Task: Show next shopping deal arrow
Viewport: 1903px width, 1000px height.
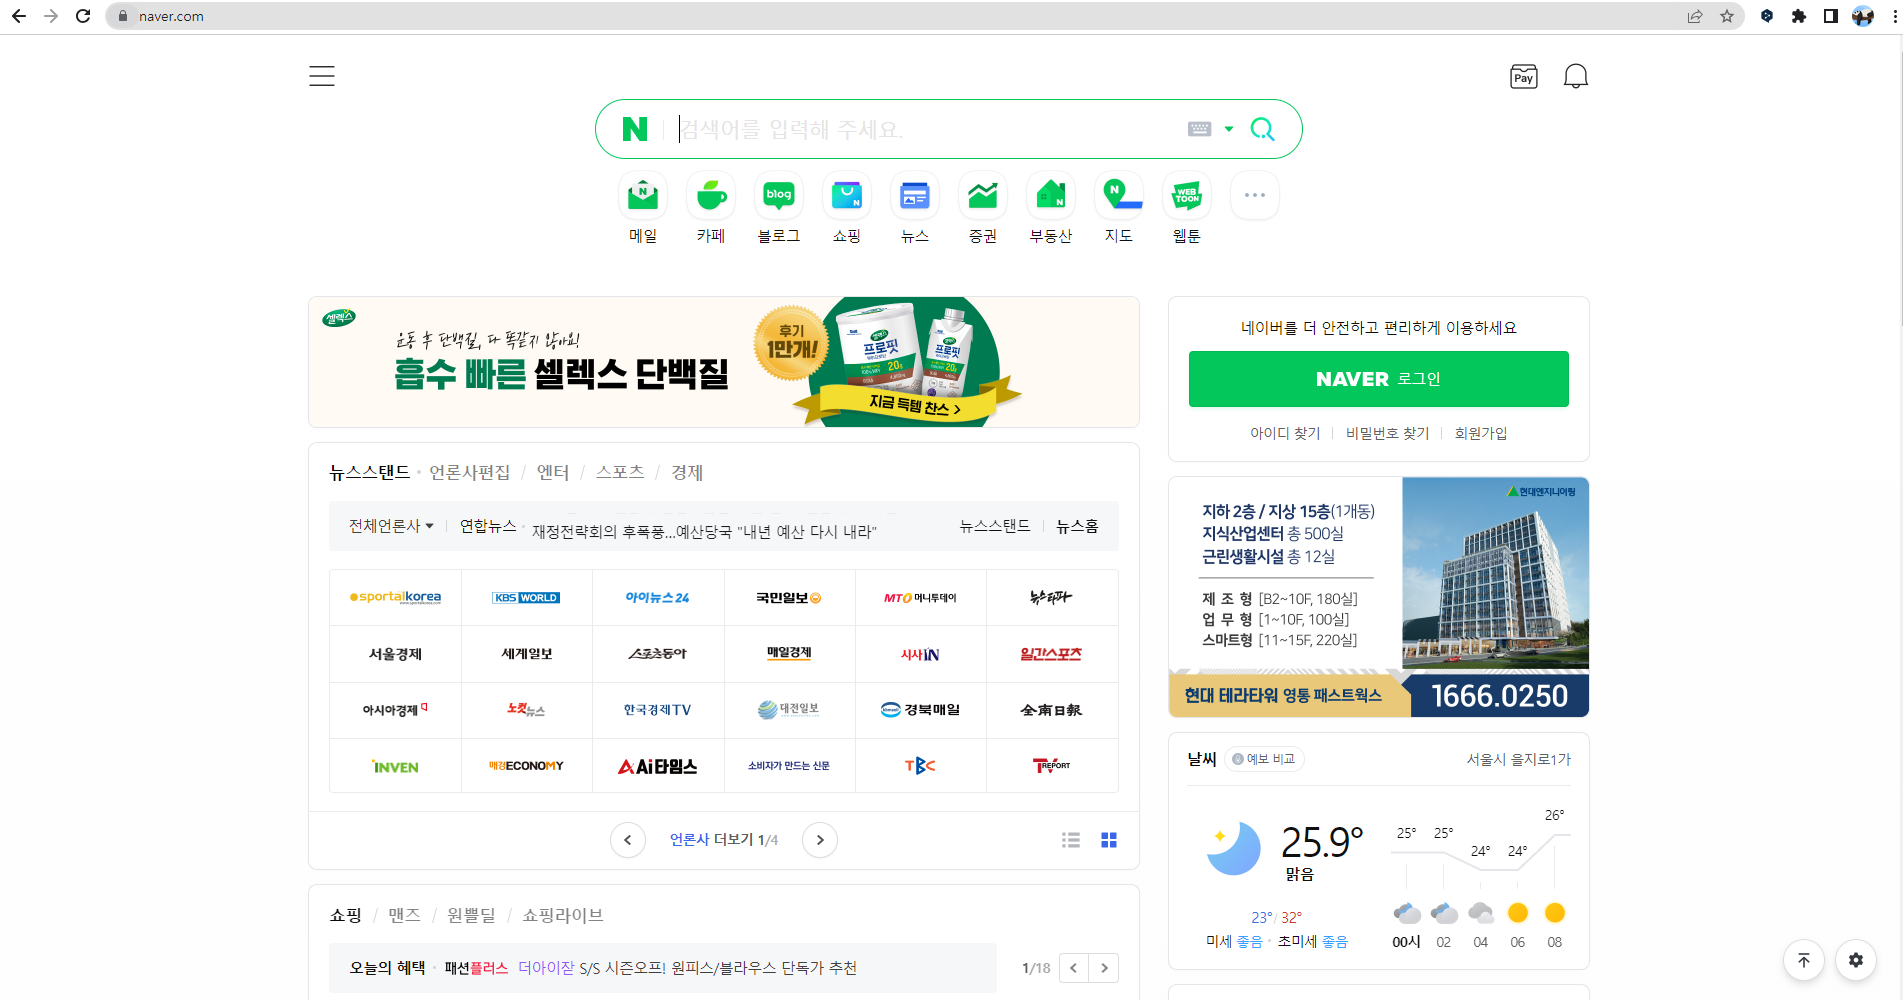Action: (x=1104, y=968)
